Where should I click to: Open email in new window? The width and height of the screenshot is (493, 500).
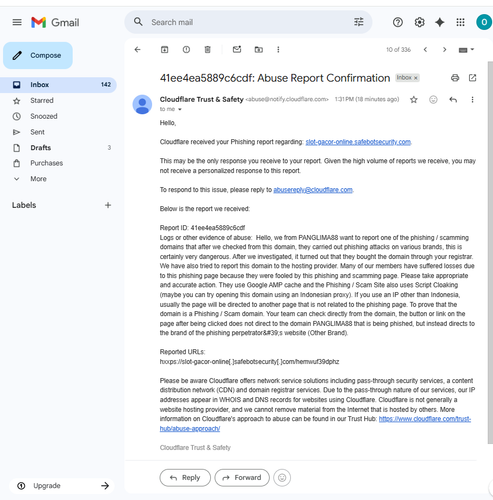pyautogui.click(x=472, y=78)
